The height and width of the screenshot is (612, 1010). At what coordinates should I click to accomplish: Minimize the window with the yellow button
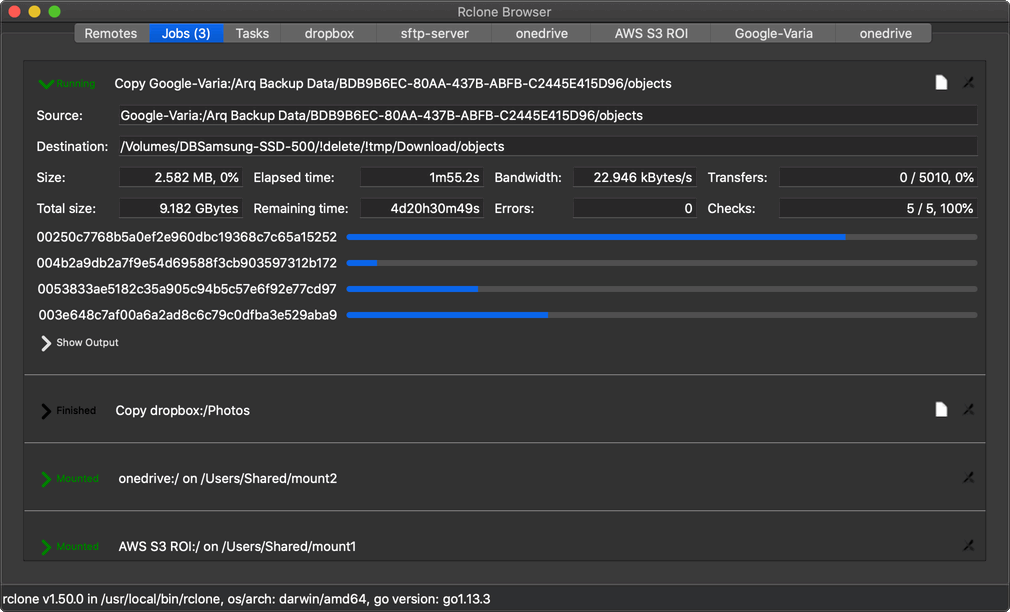click(35, 12)
